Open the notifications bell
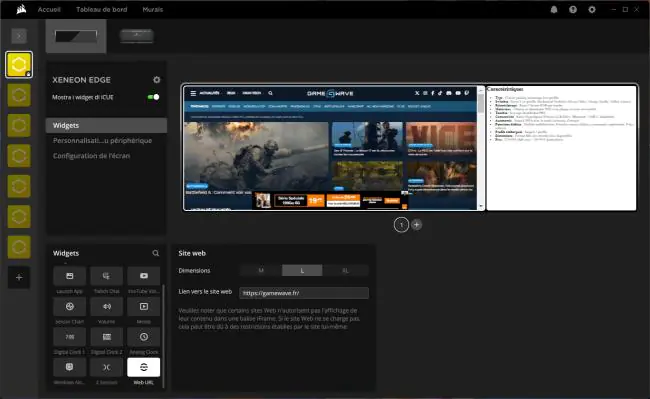This screenshot has height=399, width=650. point(554,10)
